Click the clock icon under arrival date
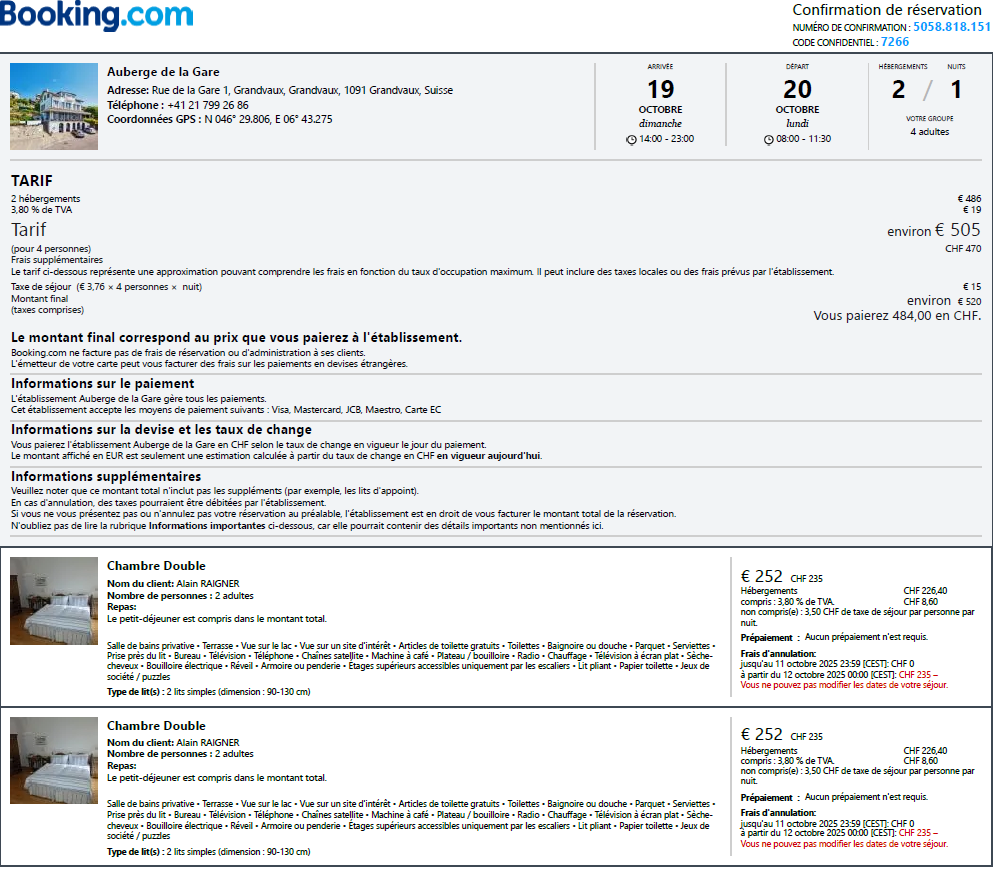993x874 pixels. (630, 139)
